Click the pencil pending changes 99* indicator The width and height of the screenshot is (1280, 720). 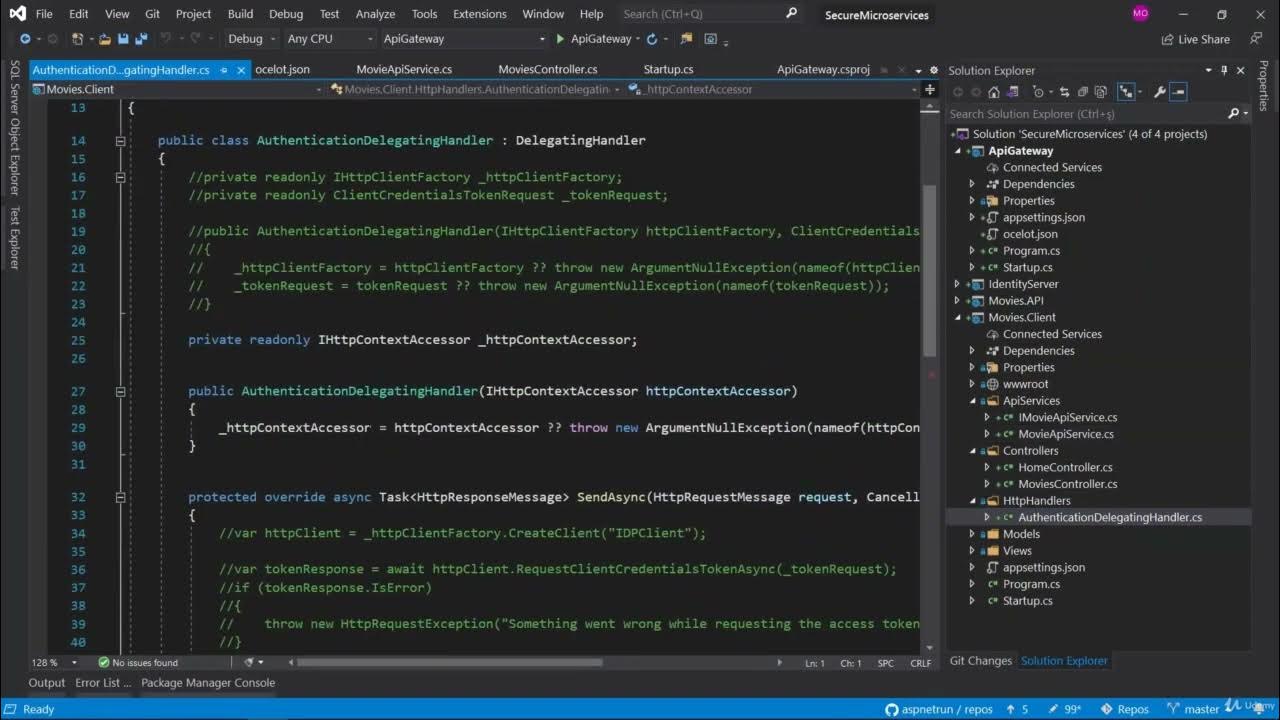1063,709
